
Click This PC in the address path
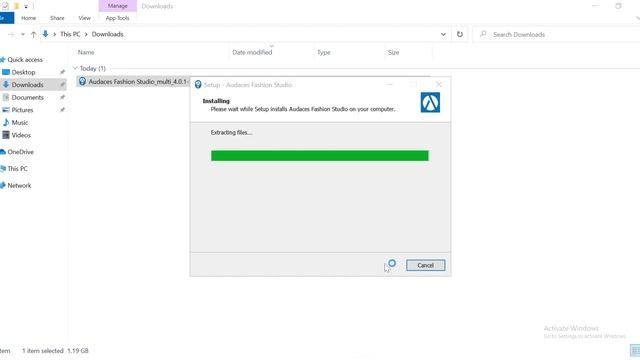pyautogui.click(x=70, y=34)
